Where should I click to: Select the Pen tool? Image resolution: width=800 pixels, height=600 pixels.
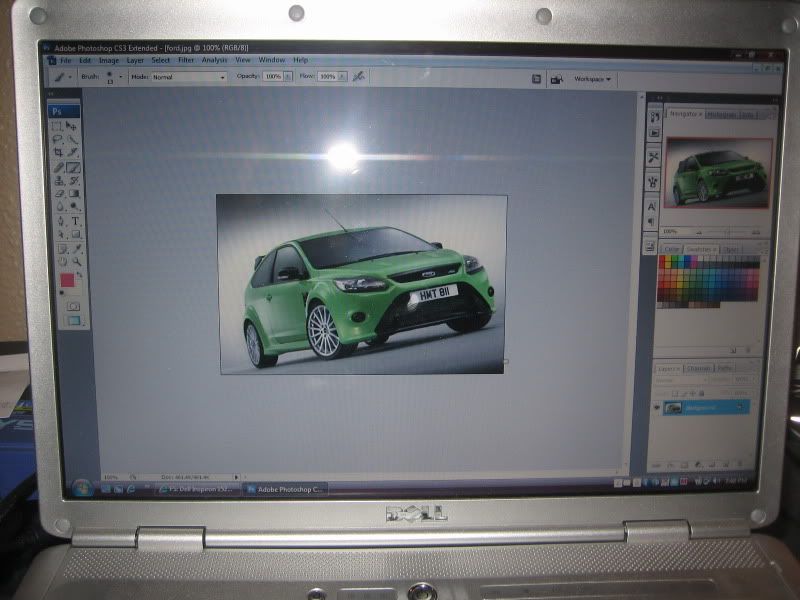61,221
